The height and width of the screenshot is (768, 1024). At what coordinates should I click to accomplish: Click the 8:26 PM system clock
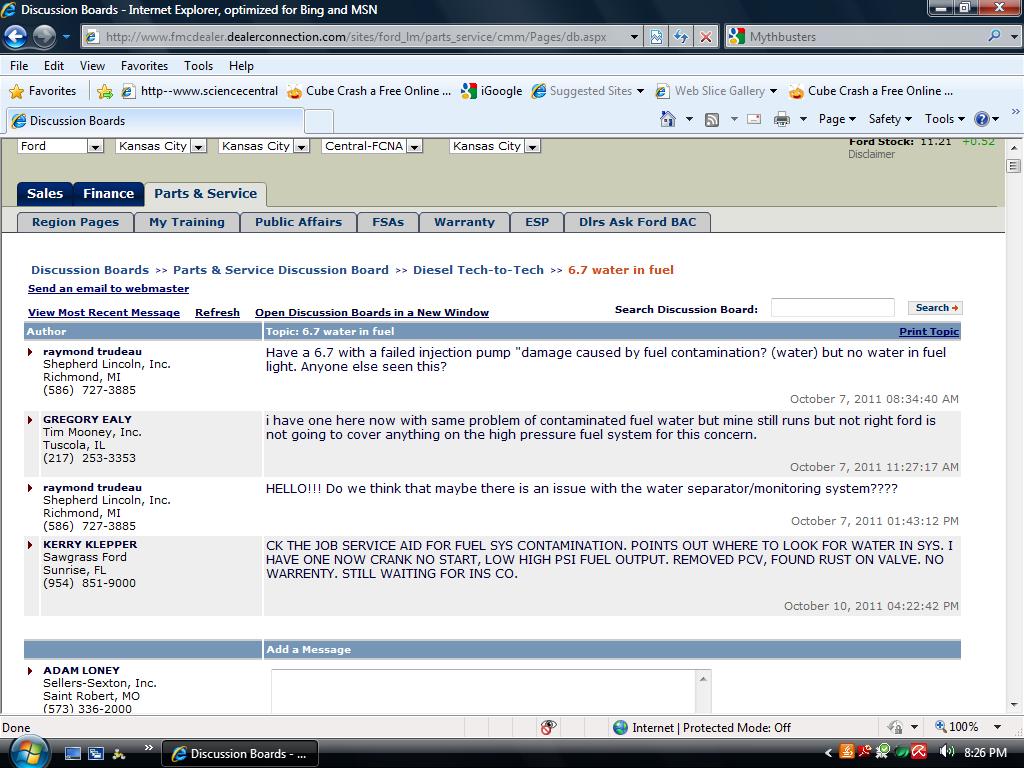click(985, 753)
